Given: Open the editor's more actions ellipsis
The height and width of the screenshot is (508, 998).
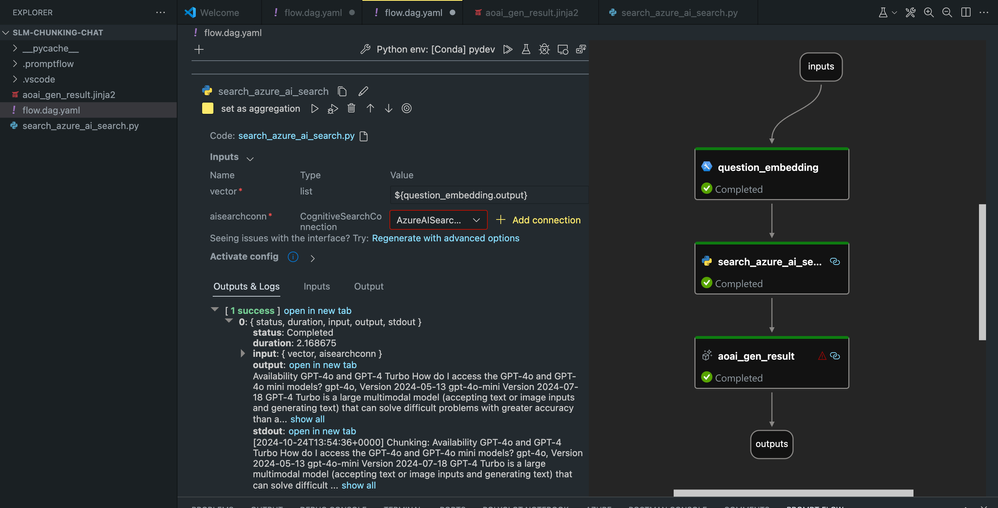Looking at the screenshot, I should pyautogui.click(x=984, y=12).
